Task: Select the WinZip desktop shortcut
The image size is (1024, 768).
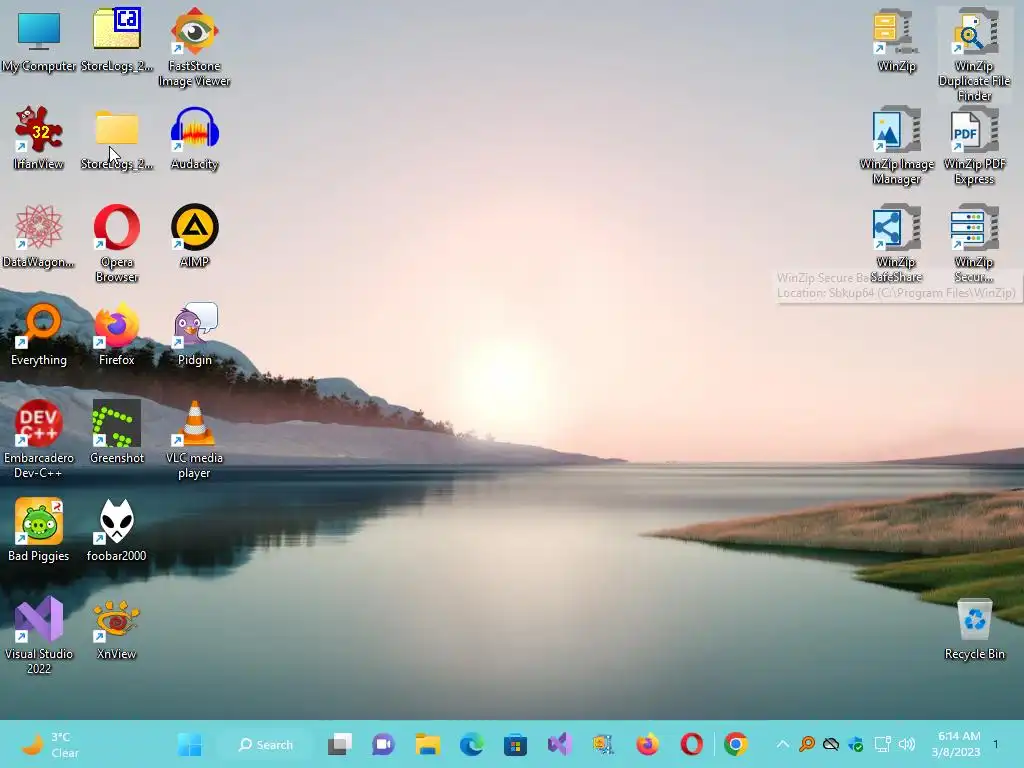Action: (x=897, y=41)
